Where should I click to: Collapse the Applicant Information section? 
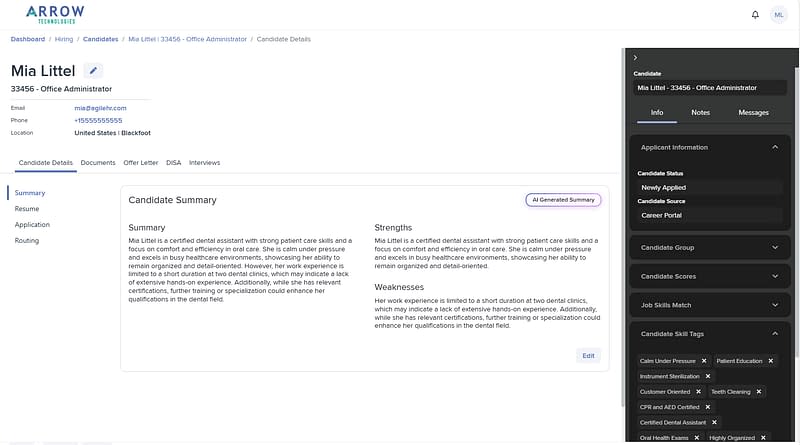click(x=775, y=147)
